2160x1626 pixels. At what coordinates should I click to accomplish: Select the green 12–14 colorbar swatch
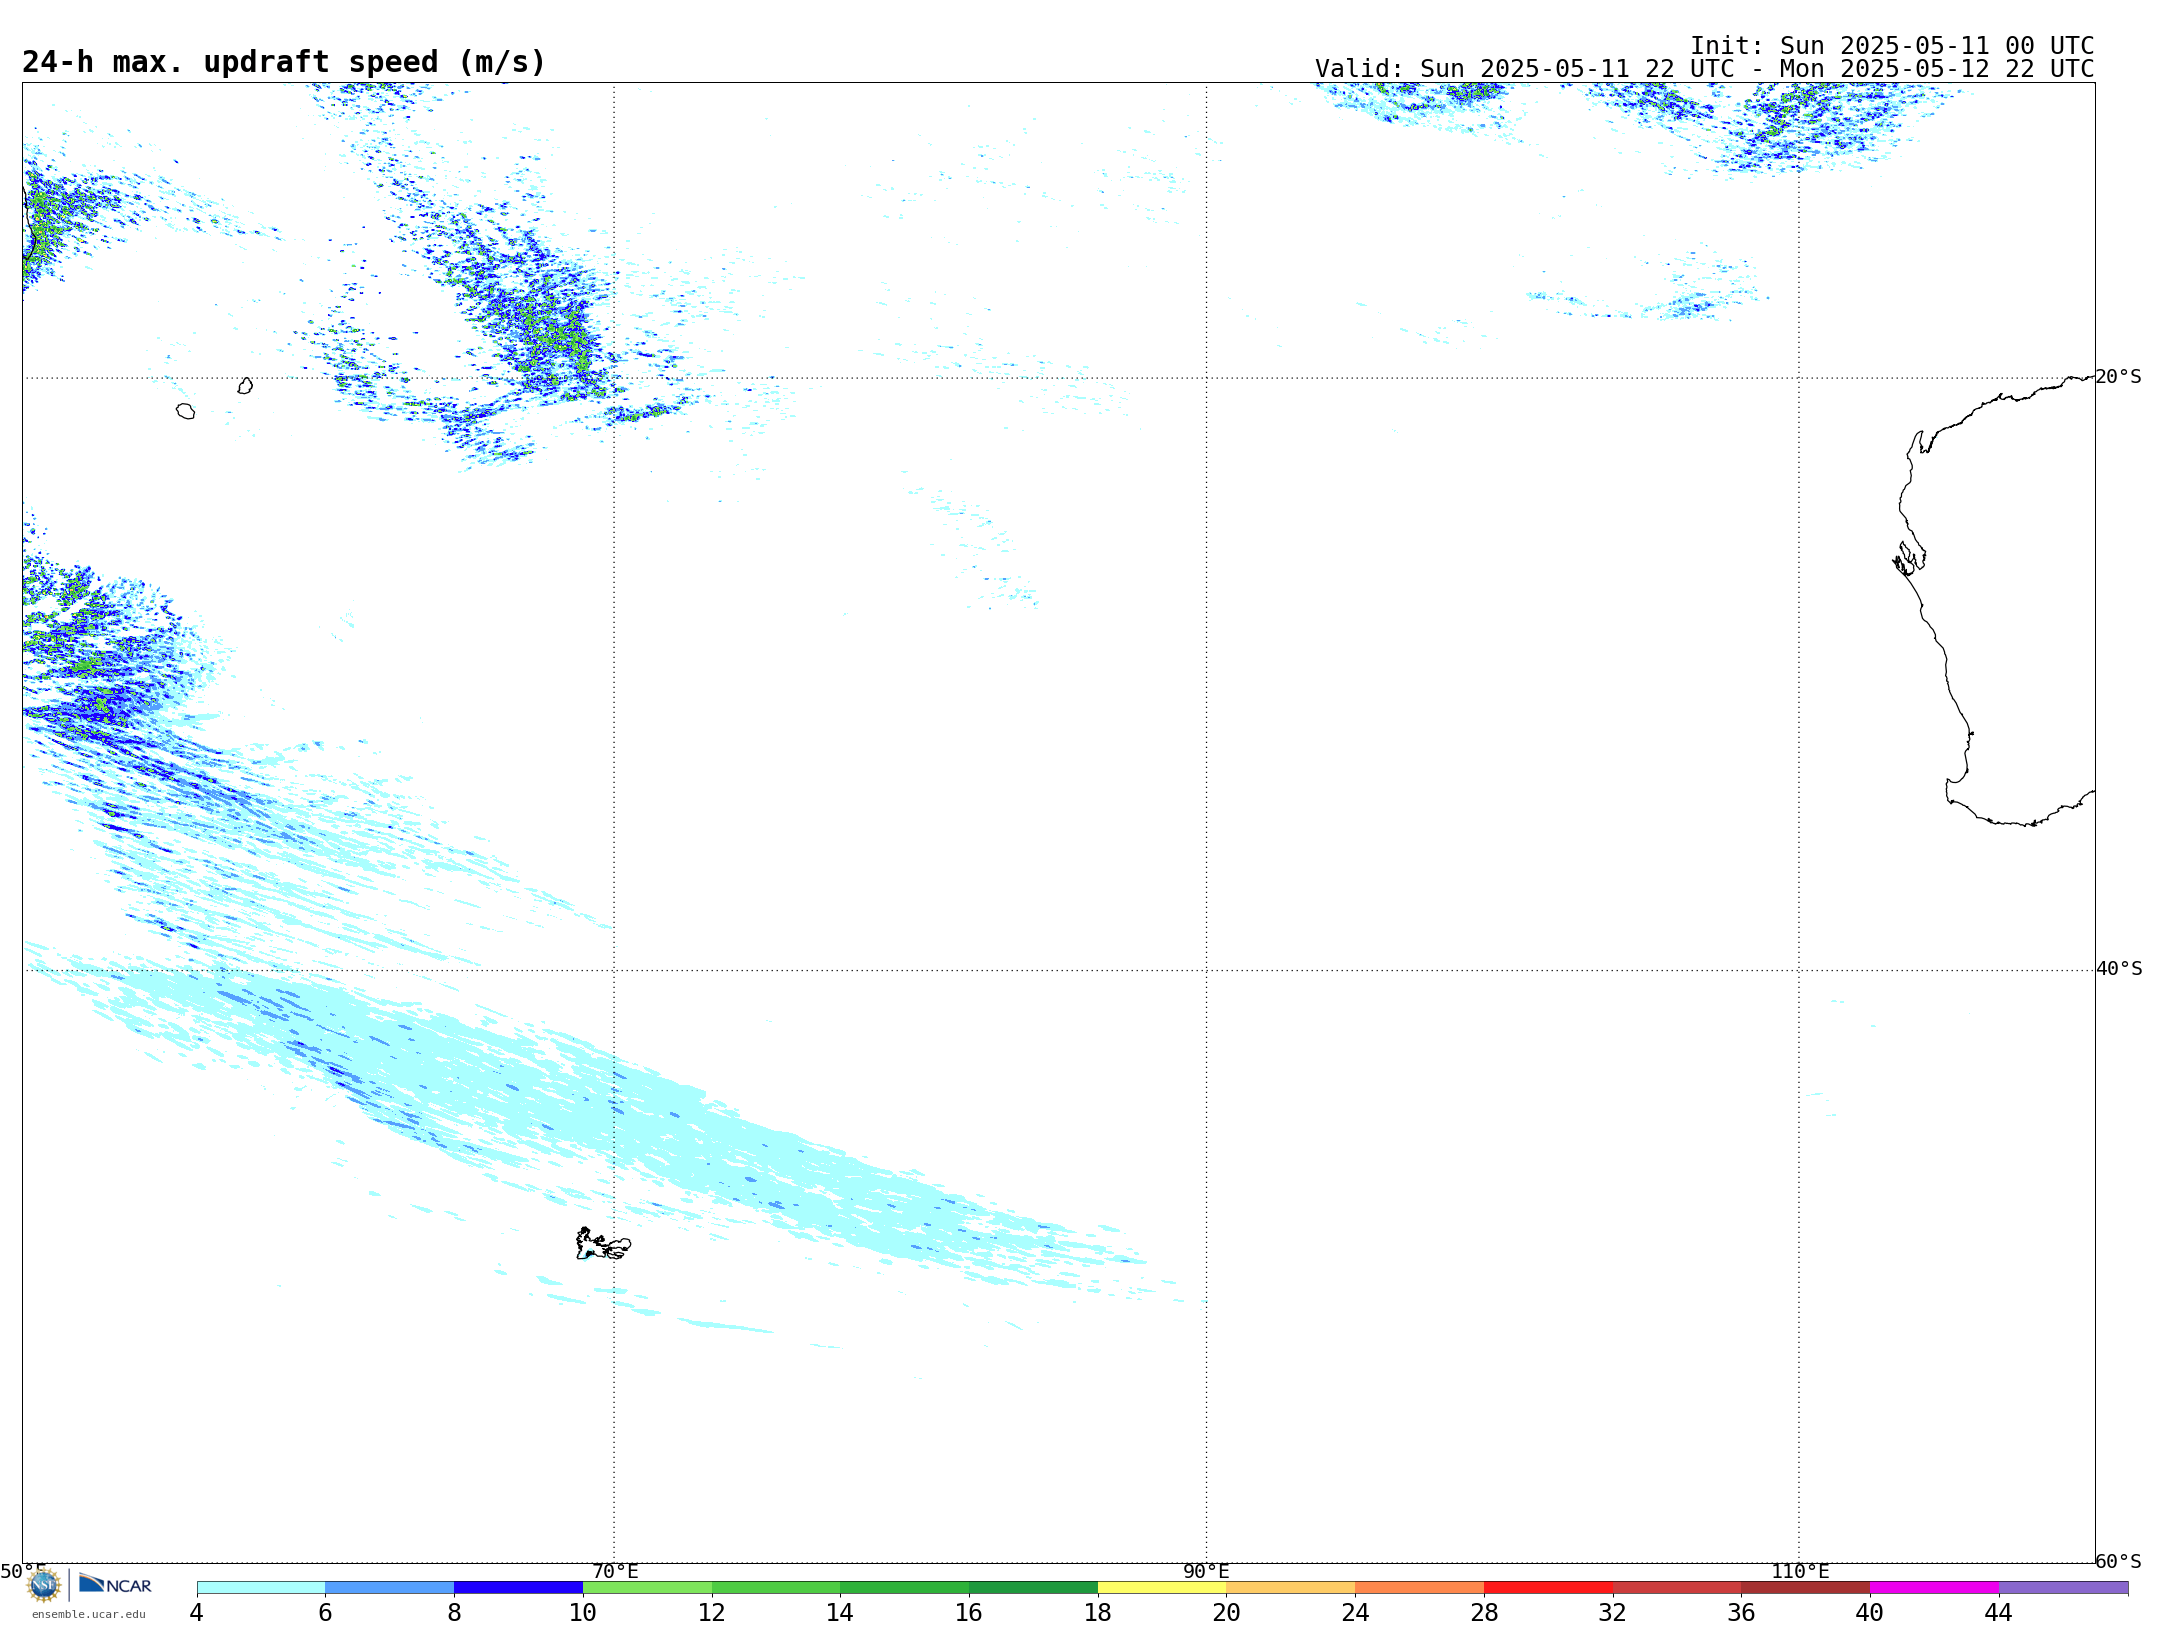coord(776,1588)
